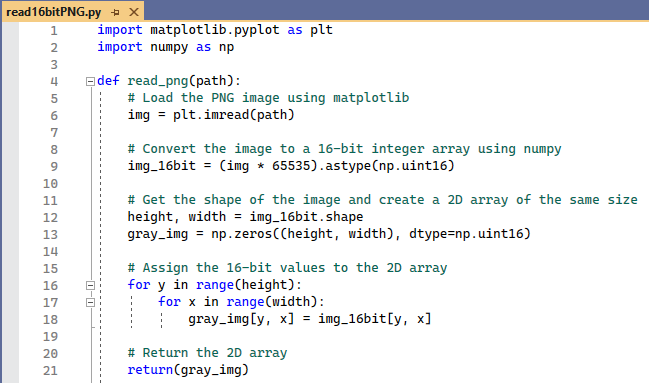Click the pin icon on read16bitPNG.py tab
649x383 pixels.
(115, 12)
